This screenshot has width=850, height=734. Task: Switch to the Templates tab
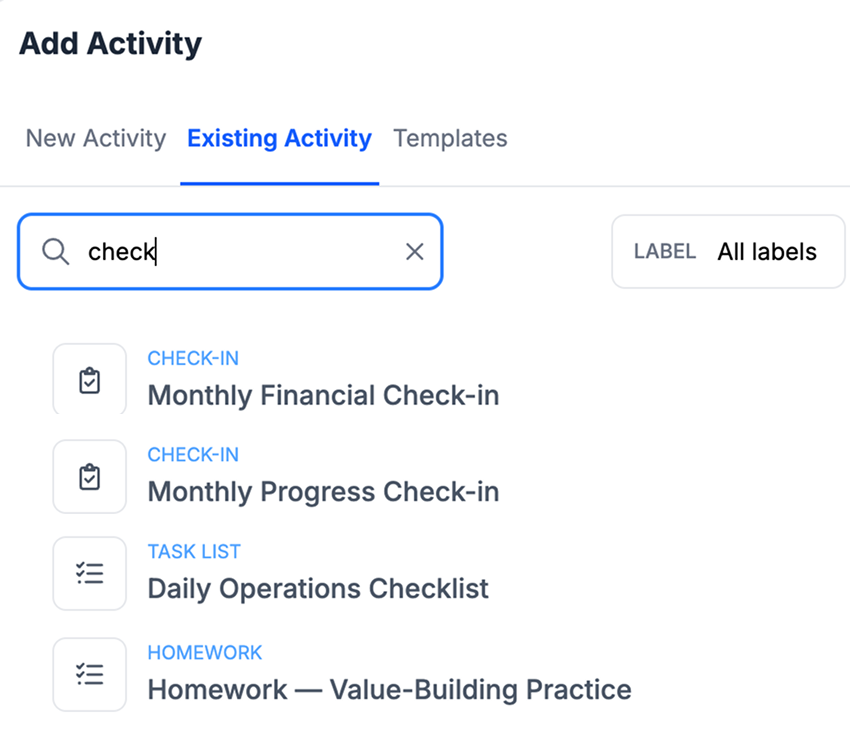click(x=450, y=138)
